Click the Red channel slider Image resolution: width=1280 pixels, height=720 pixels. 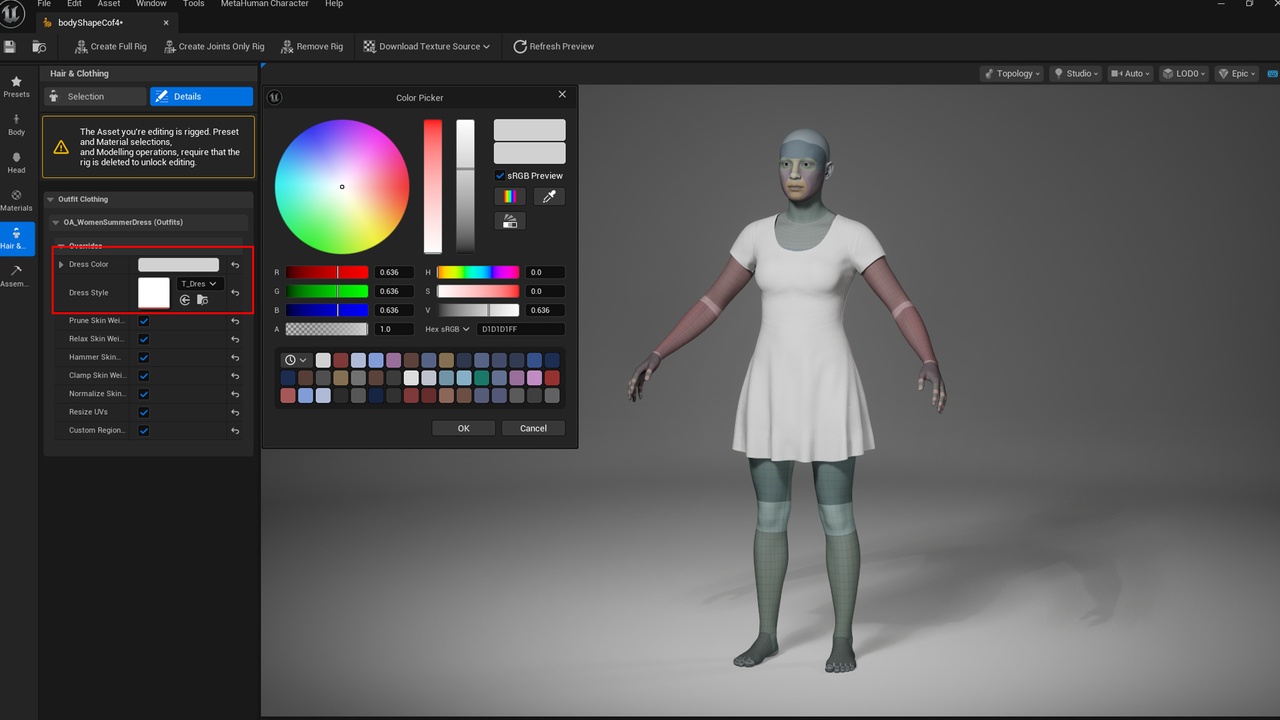point(327,272)
